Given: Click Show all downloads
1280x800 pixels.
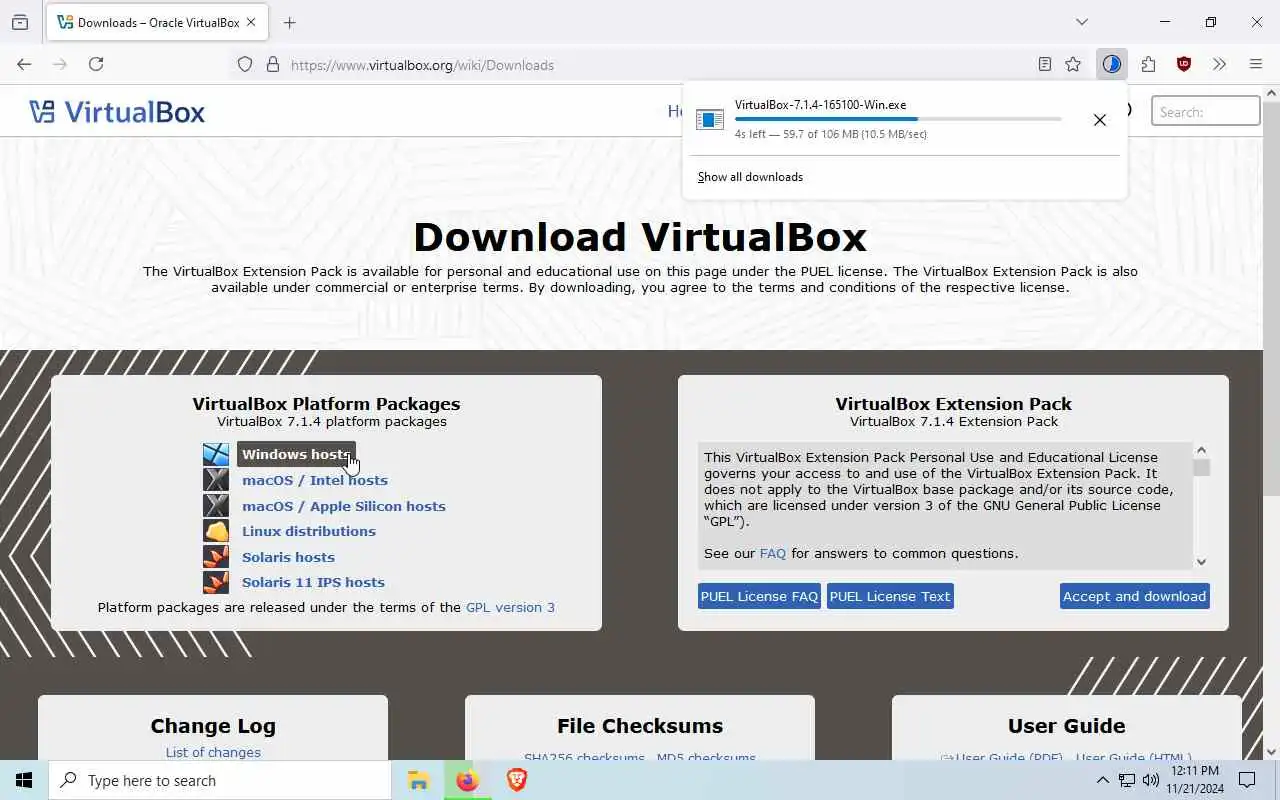Looking at the screenshot, I should tap(750, 177).
